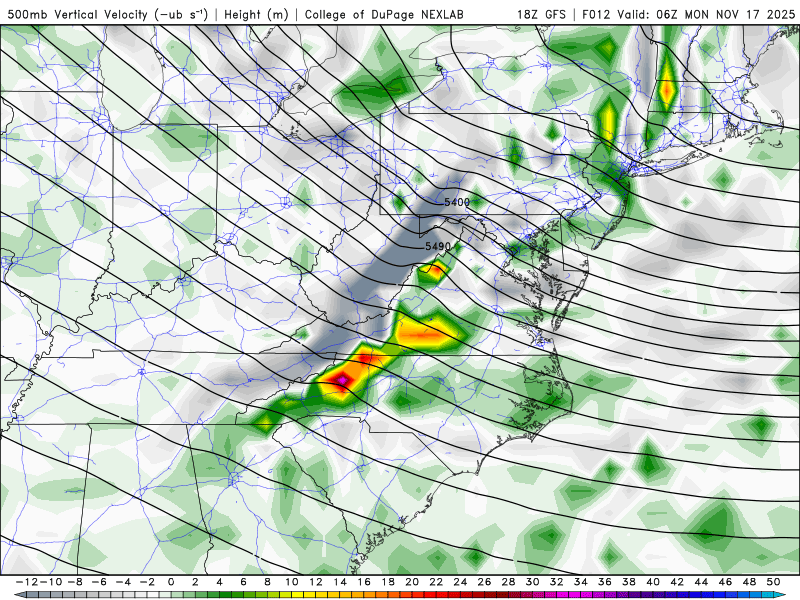Image resolution: width=800 pixels, height=600 pixels.
Task: Select the "10" legend tick label
Action: pos(291,582)
